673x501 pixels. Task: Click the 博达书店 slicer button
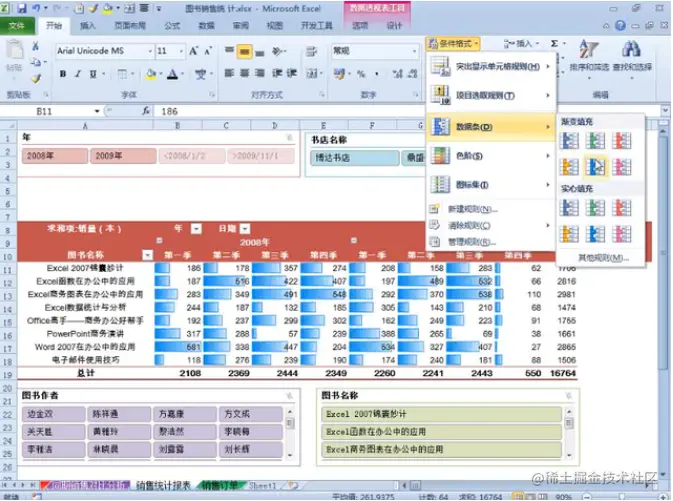pyautogui.click(x=355, y=158)
